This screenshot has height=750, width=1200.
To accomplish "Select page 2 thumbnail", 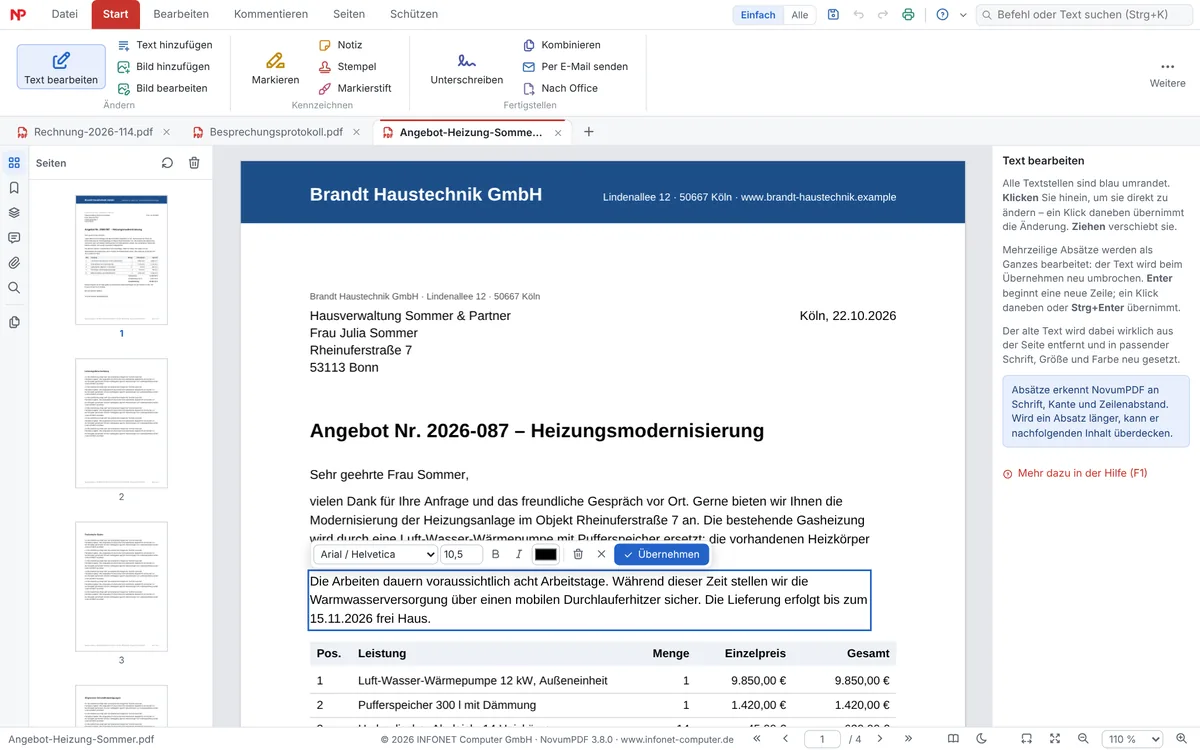I will pyautogui.click(x=121, y=423).
